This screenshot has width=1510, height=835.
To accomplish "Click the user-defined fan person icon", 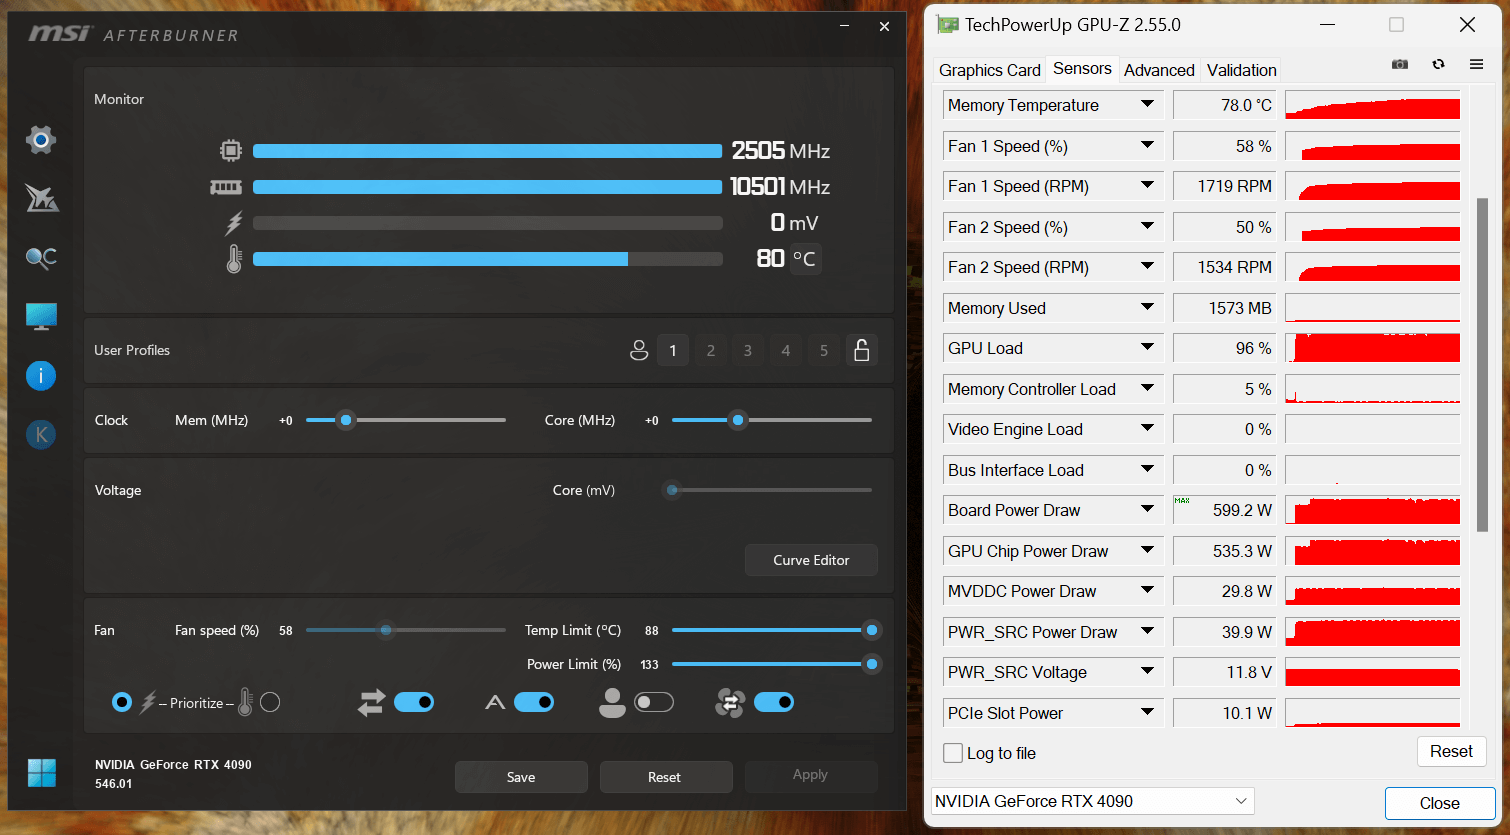I will point(612,703).
